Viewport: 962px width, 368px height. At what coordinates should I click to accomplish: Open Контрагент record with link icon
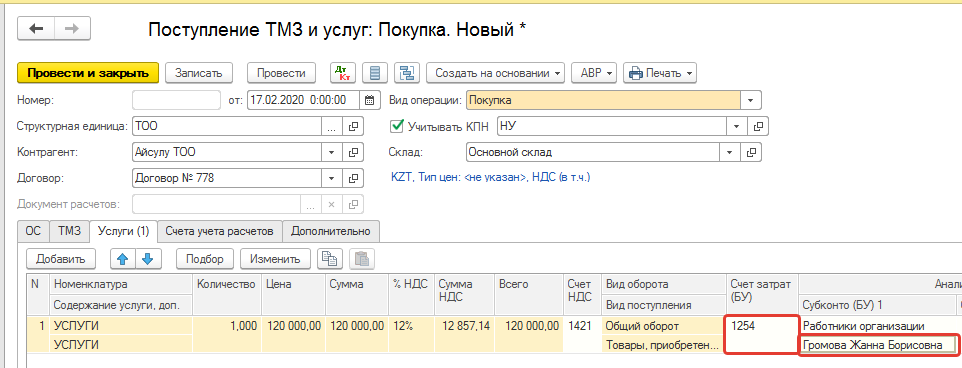tap(353, 153)
